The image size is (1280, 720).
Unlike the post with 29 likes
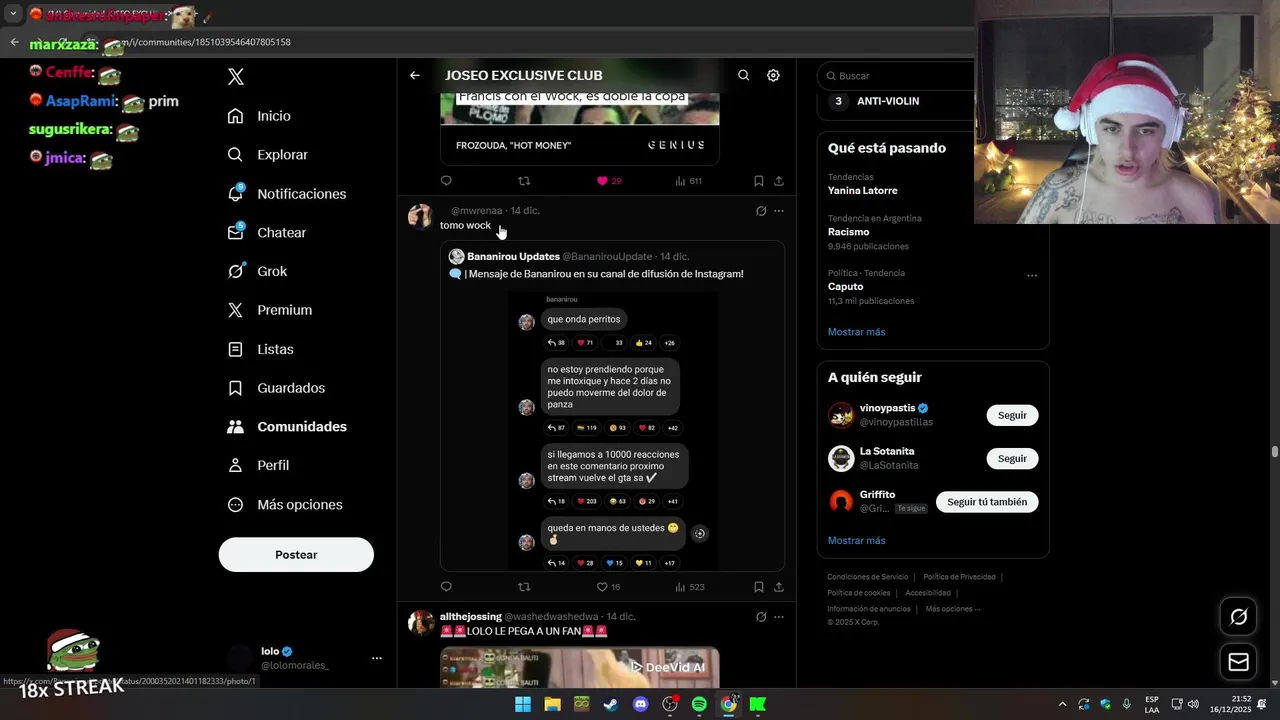609,181
